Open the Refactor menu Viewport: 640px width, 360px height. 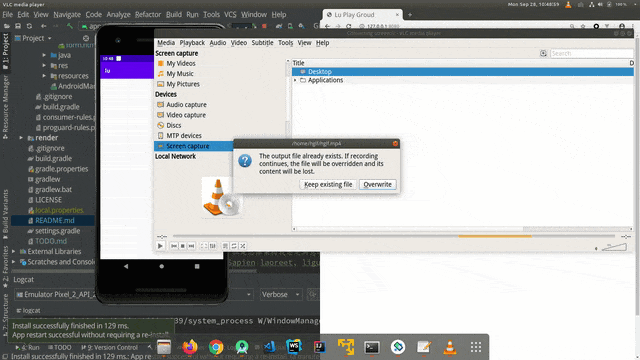pos(148,15)
